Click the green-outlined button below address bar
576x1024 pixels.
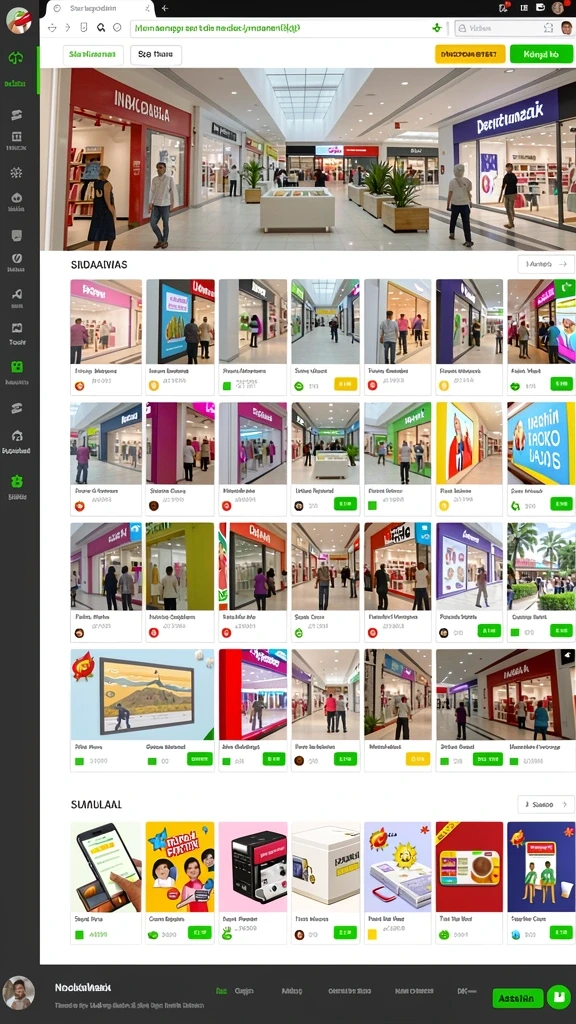click(x=93, y=55)
